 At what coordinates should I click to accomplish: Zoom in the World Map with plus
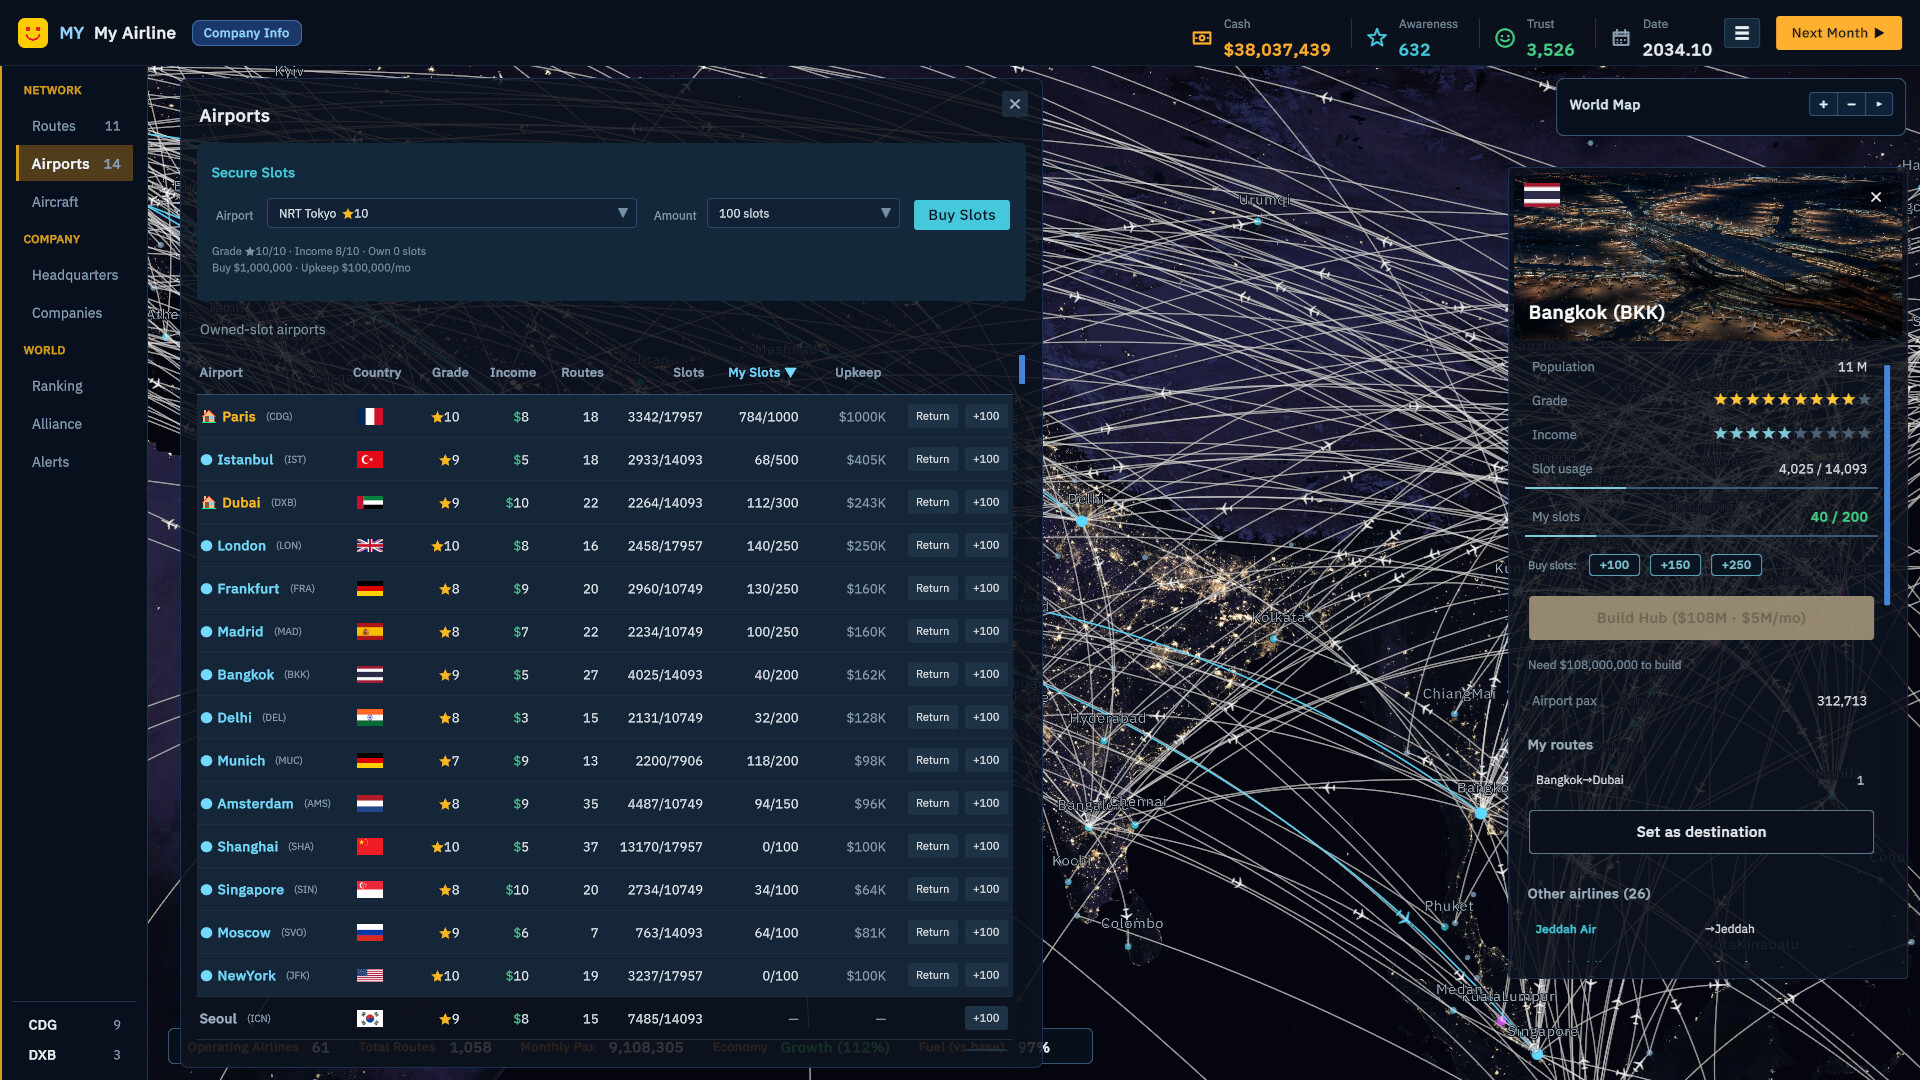tap(1823, 105)
